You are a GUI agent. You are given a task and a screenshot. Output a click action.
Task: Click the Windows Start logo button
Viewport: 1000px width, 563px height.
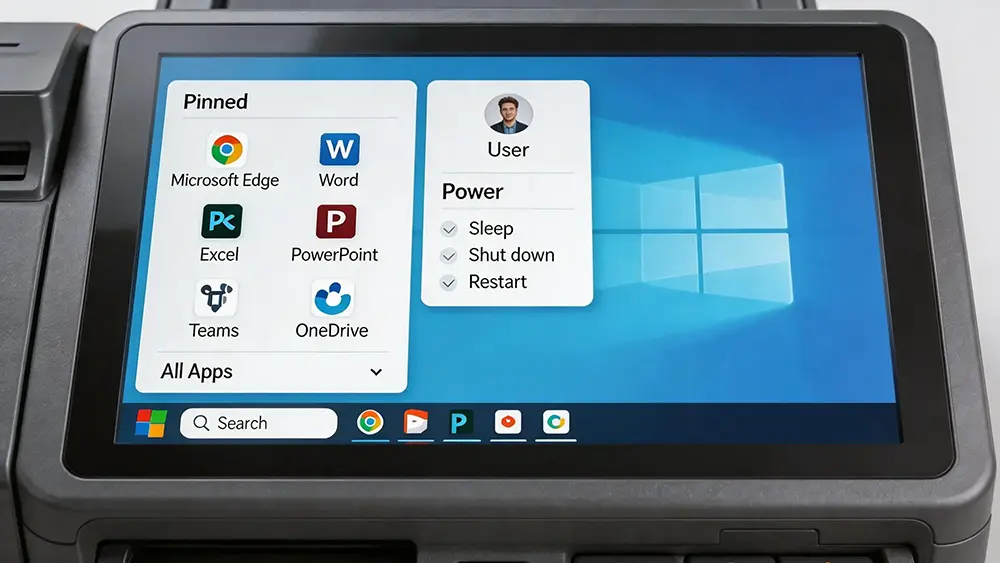pyautogui.click(x=151, y=423)
